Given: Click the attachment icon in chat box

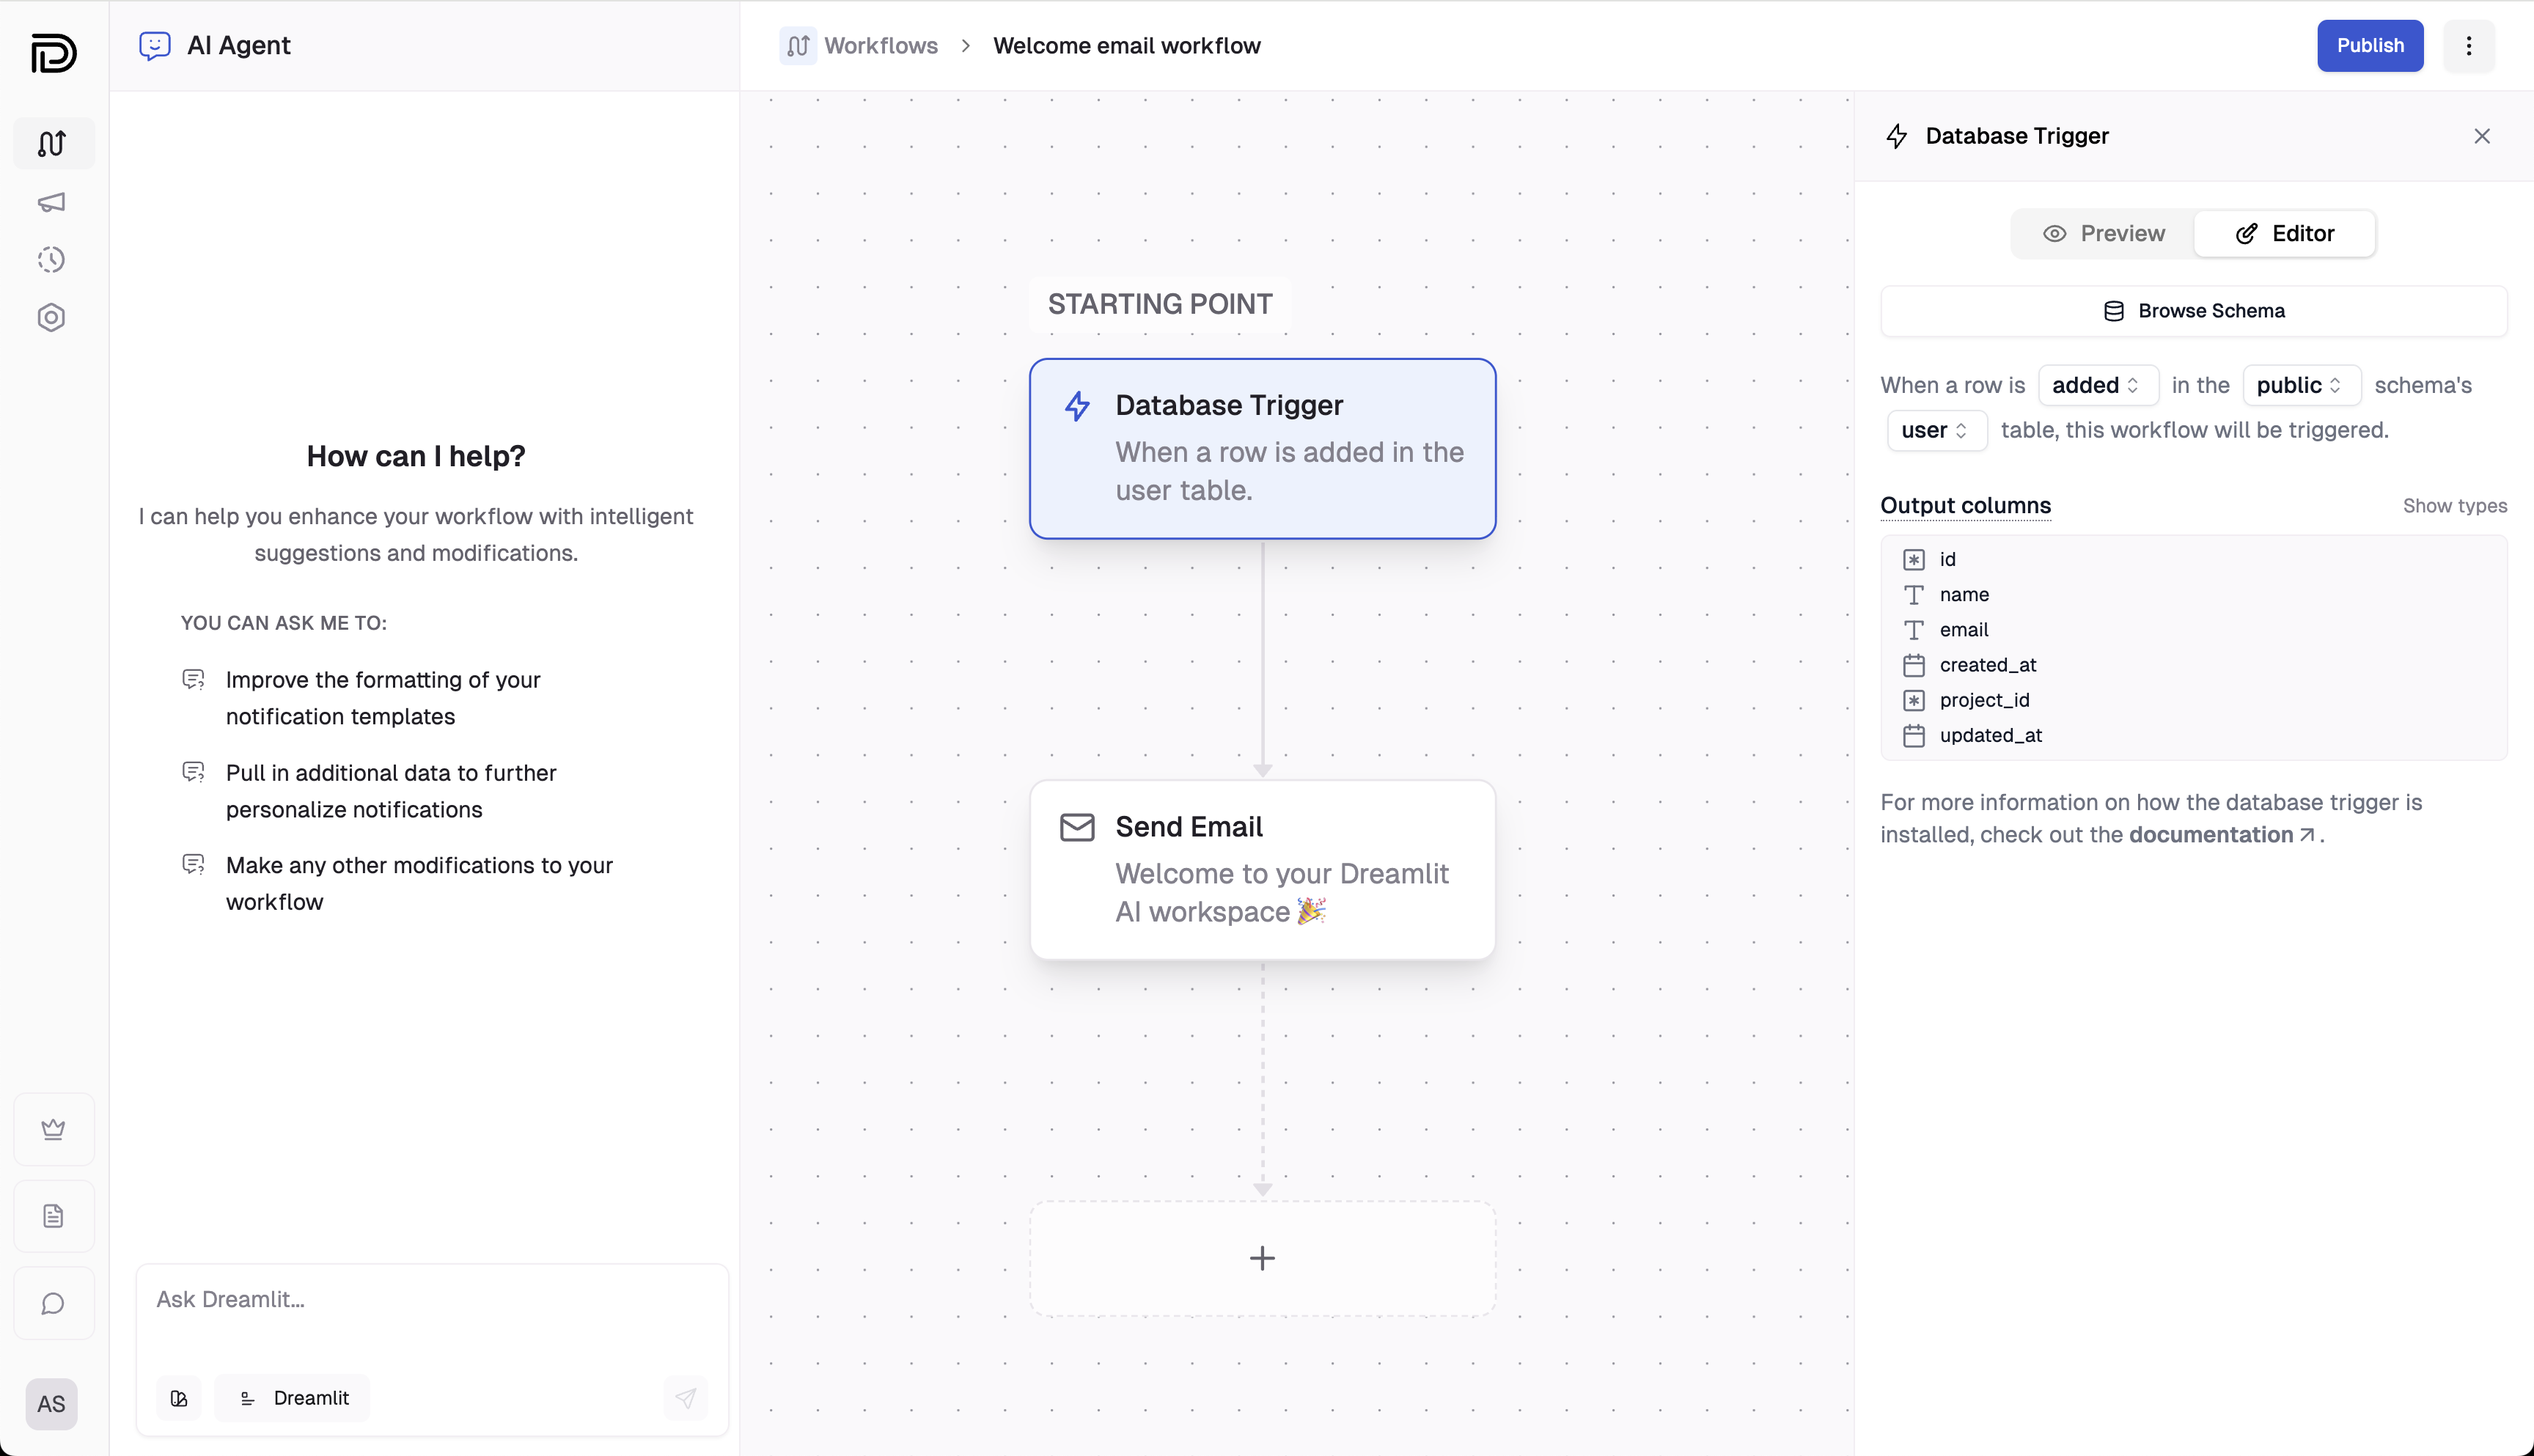Looking at the screenshot, I should [x=179, y=1398].
